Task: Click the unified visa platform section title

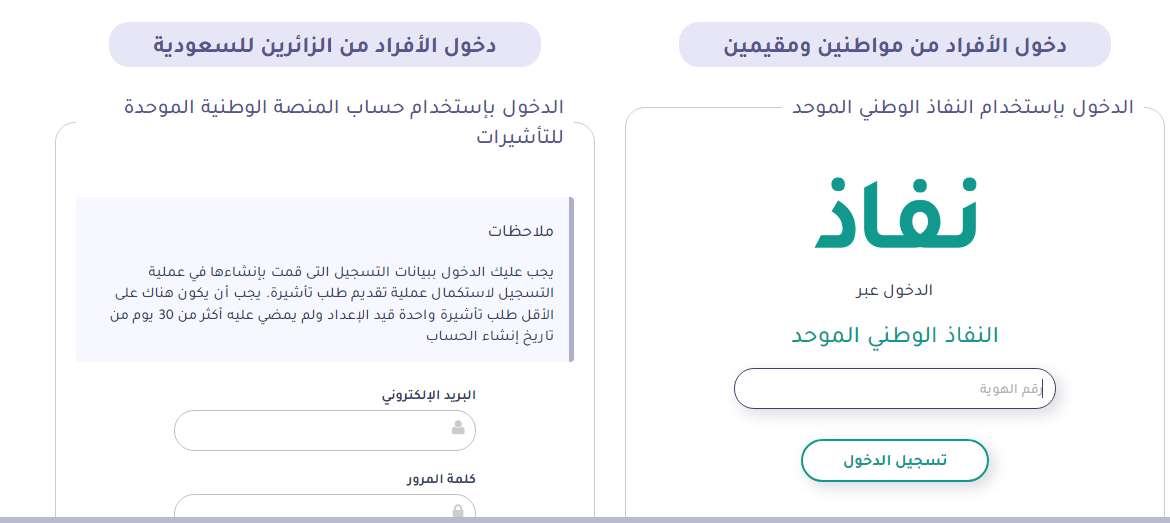Action: point(343,122)
